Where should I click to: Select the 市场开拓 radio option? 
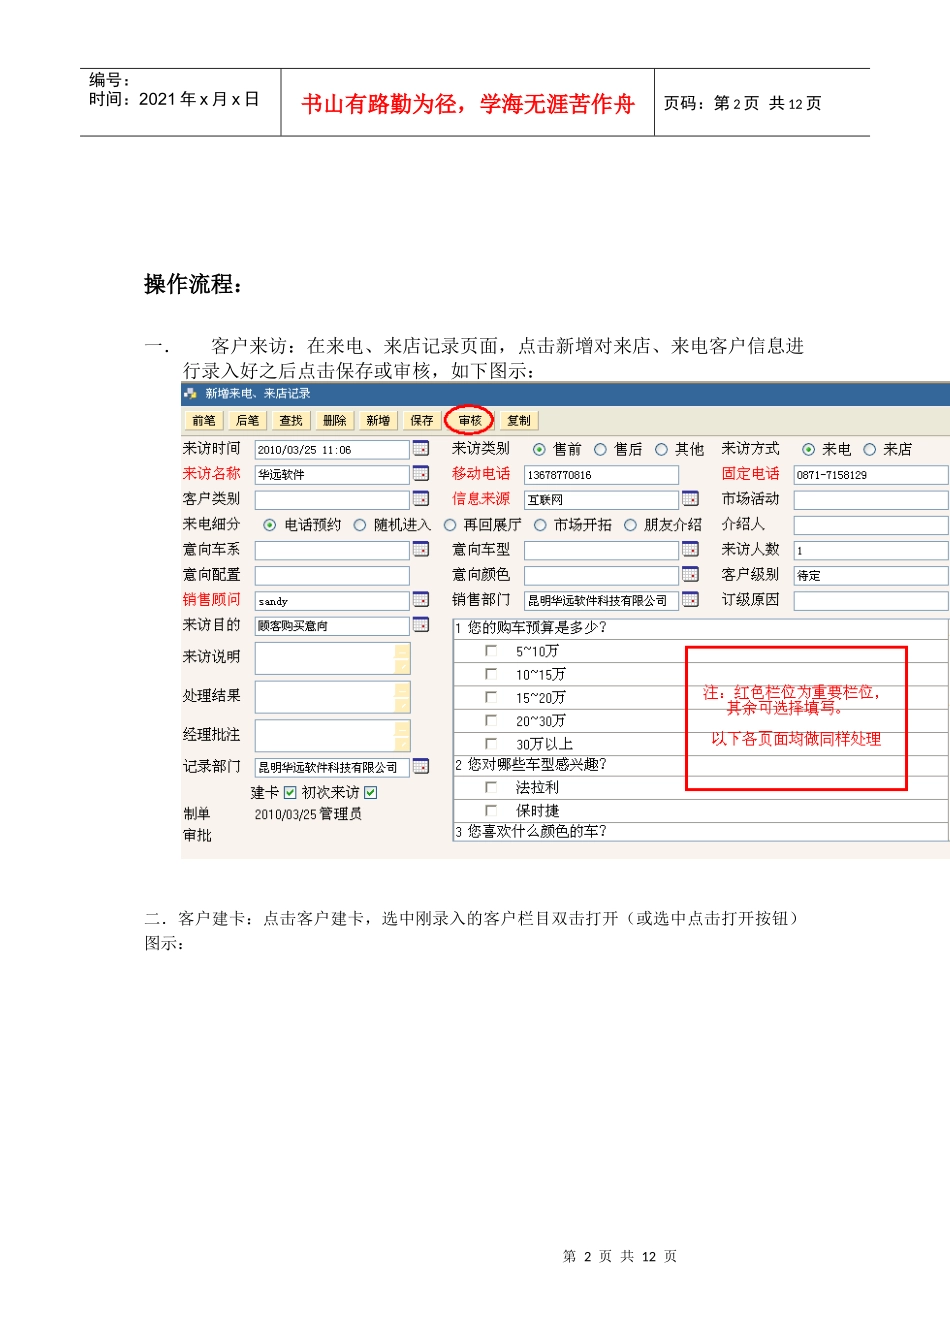pos(540,525)
